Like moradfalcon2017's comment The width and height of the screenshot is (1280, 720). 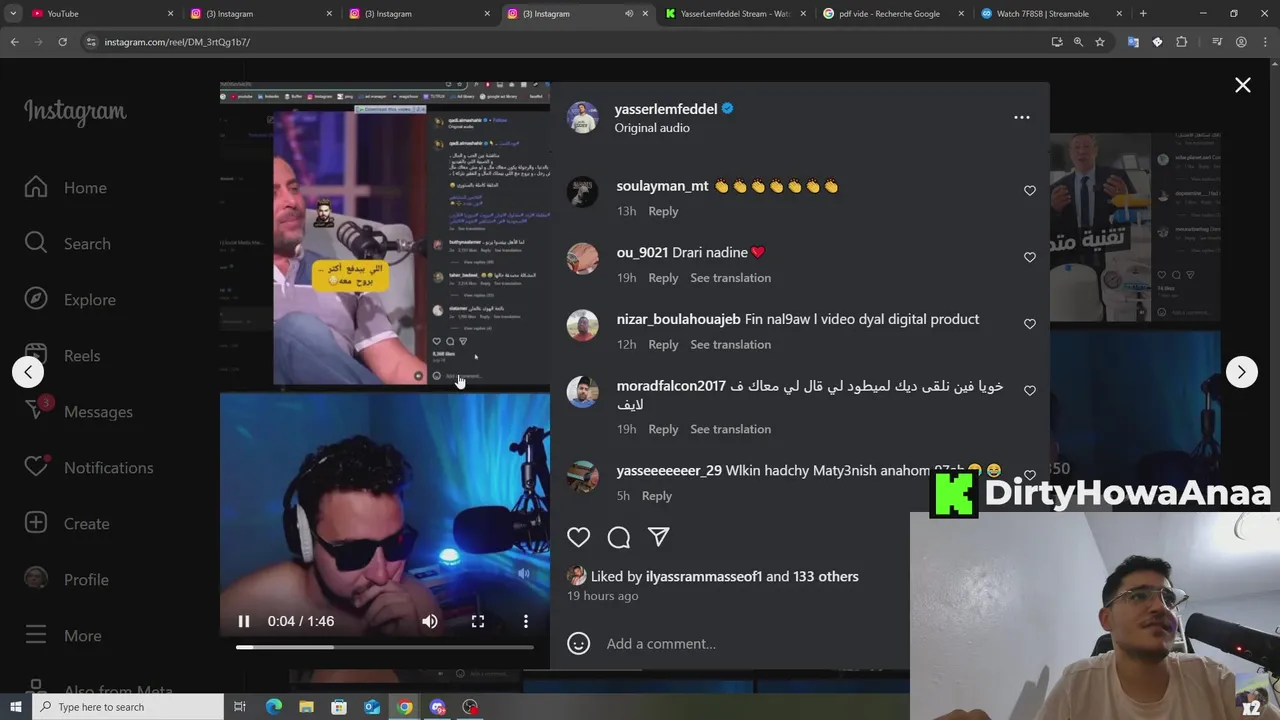click(1030, 391)
